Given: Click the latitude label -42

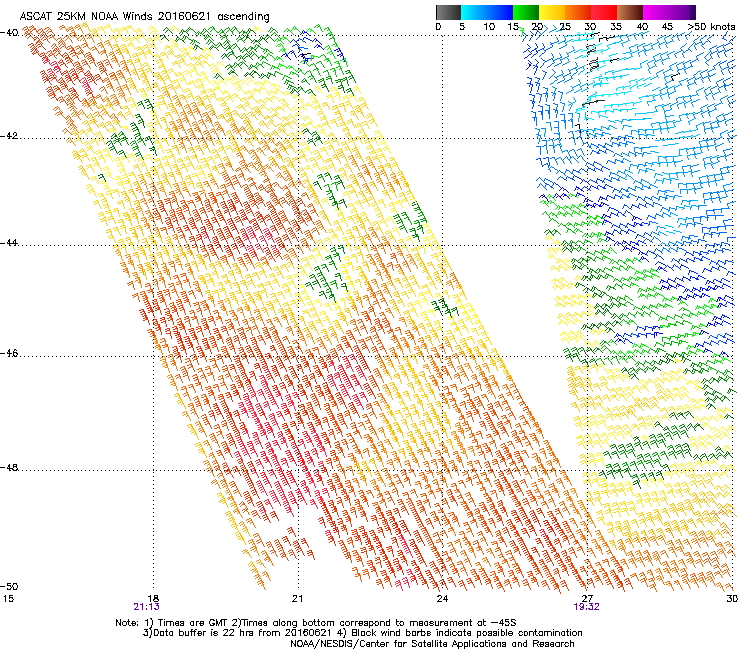Looking at the screenshot, I should click(10, 136).
